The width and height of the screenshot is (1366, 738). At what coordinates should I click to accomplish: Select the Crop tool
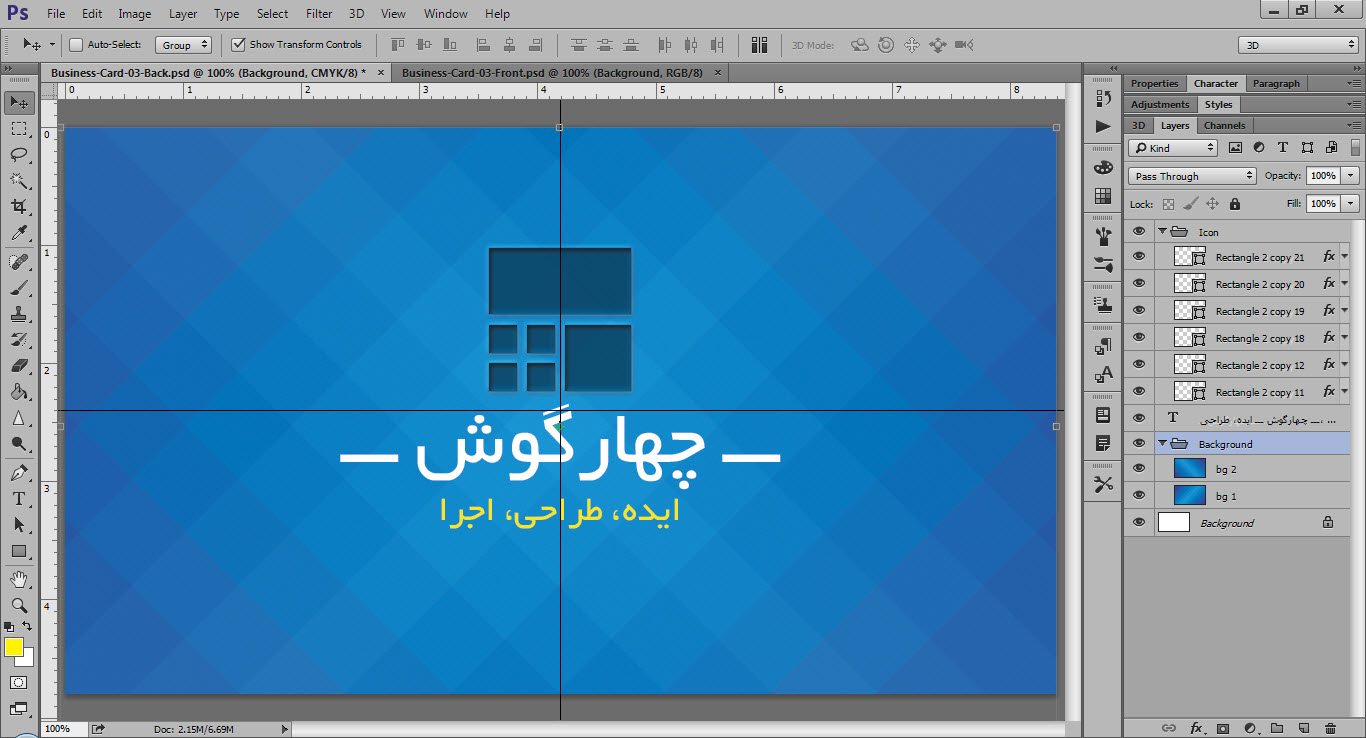point(19,207)
